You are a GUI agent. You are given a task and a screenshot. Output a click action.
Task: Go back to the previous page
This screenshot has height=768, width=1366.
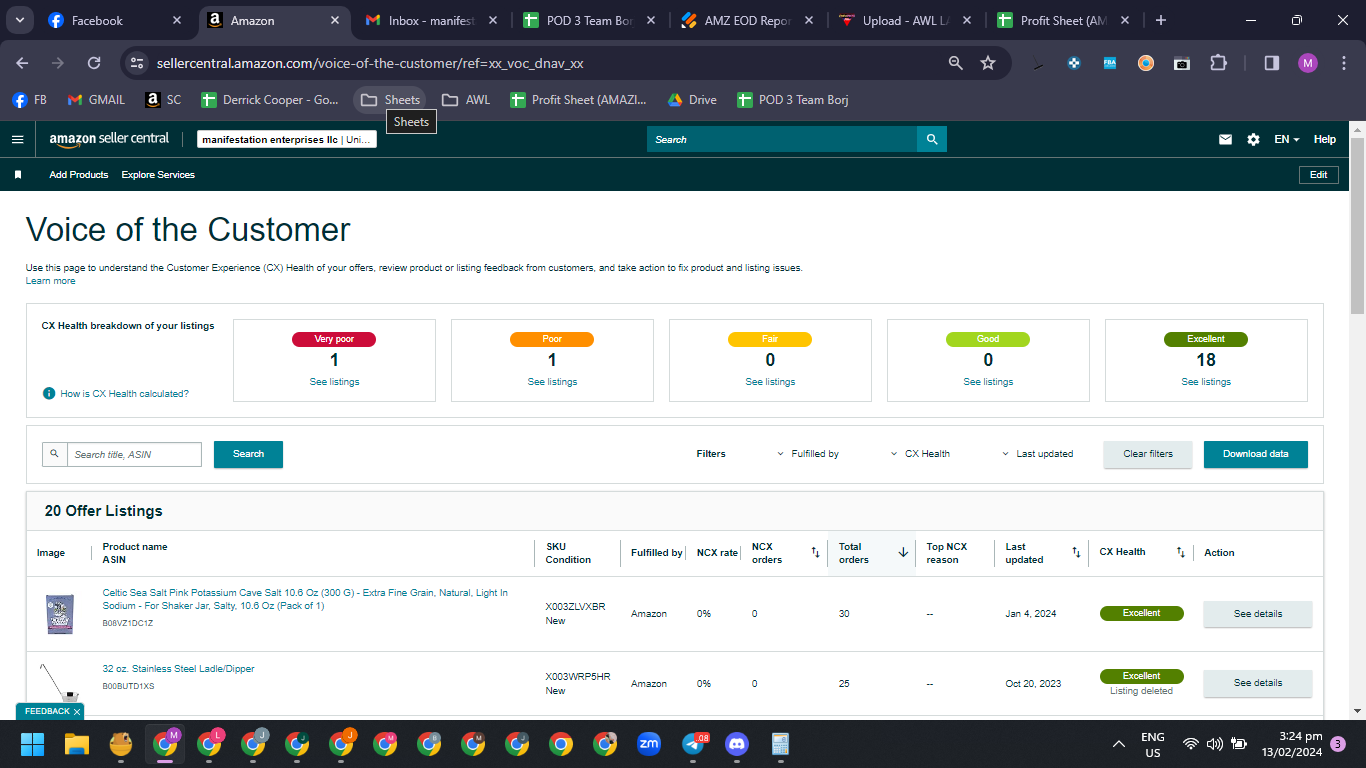click(x=22, y=63)
